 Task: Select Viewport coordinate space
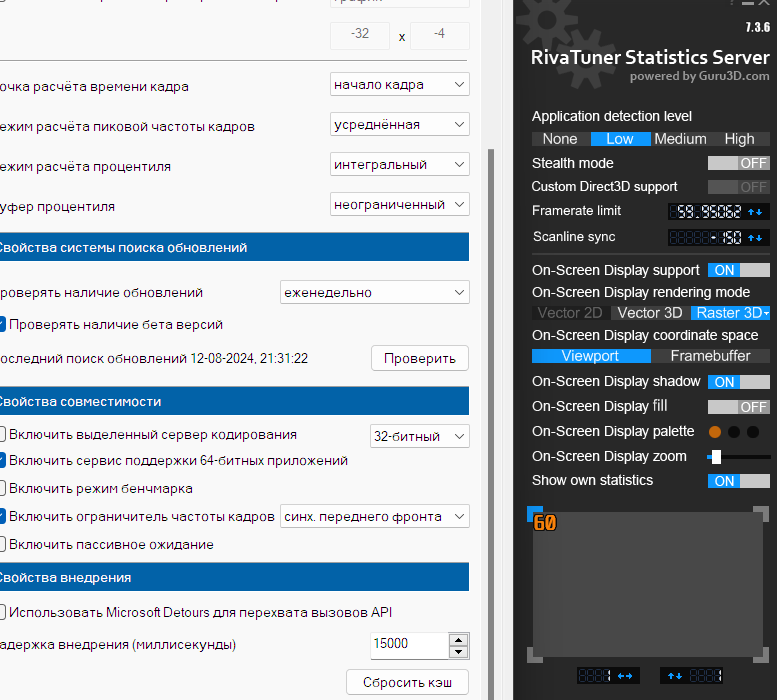click(x=591, y=356)
